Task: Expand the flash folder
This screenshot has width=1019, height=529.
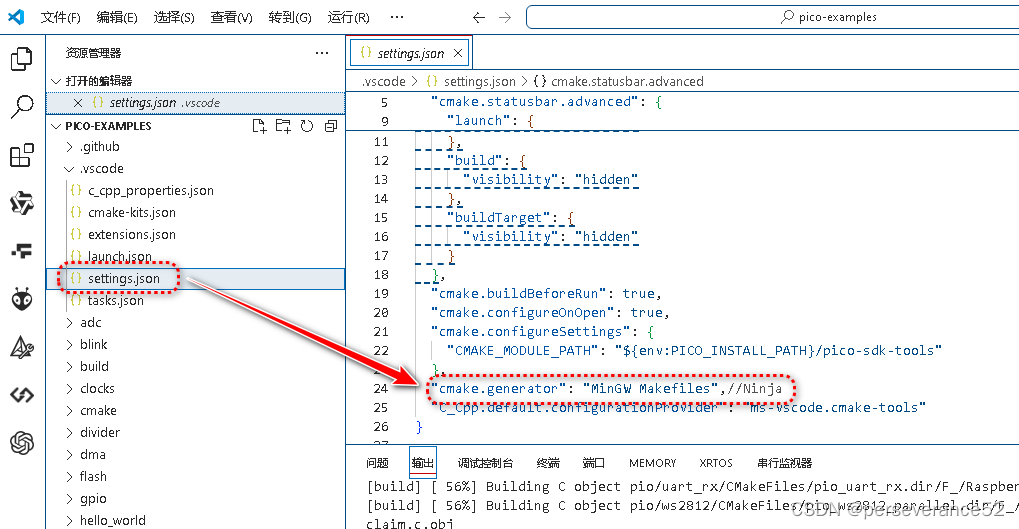Action: [70, 476]
